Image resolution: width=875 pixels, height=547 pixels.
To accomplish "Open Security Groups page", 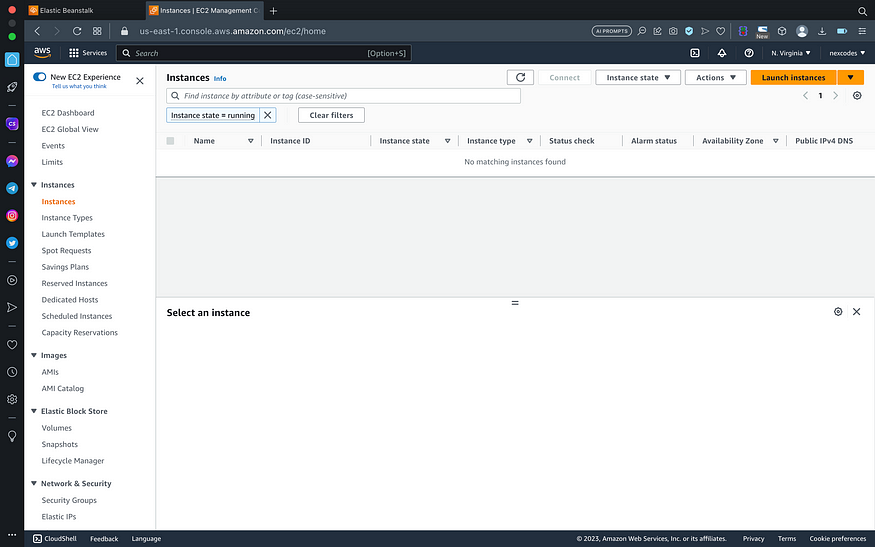I will coord(69,500).
